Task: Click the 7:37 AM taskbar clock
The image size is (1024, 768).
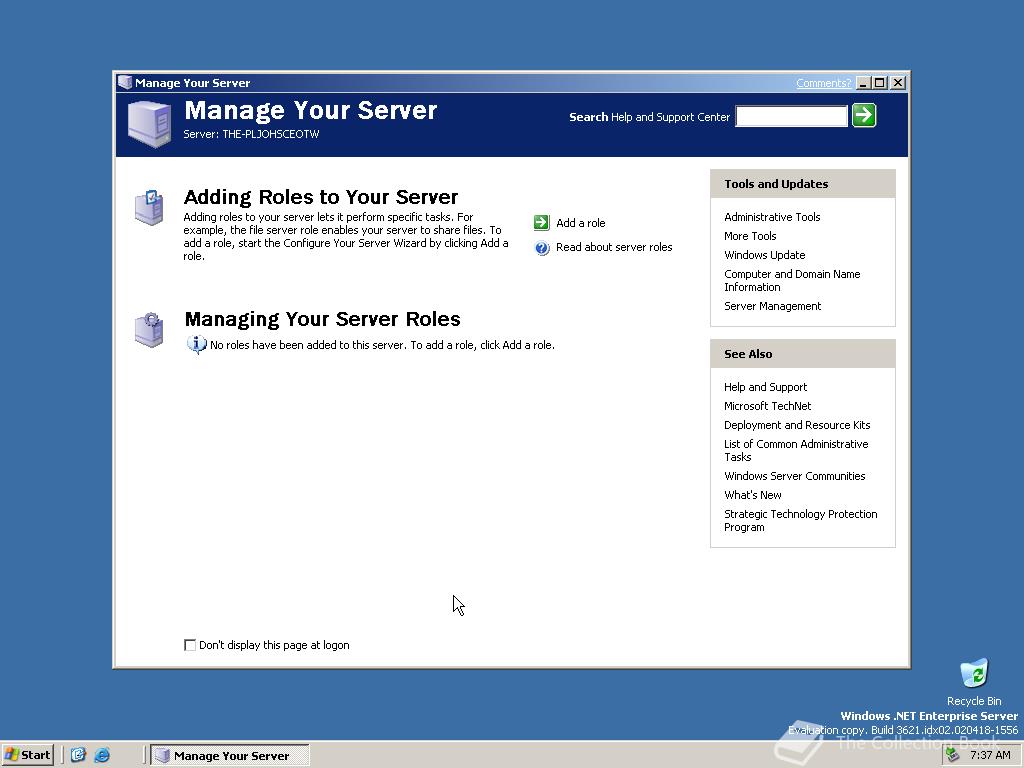Action: pos(990,755)
